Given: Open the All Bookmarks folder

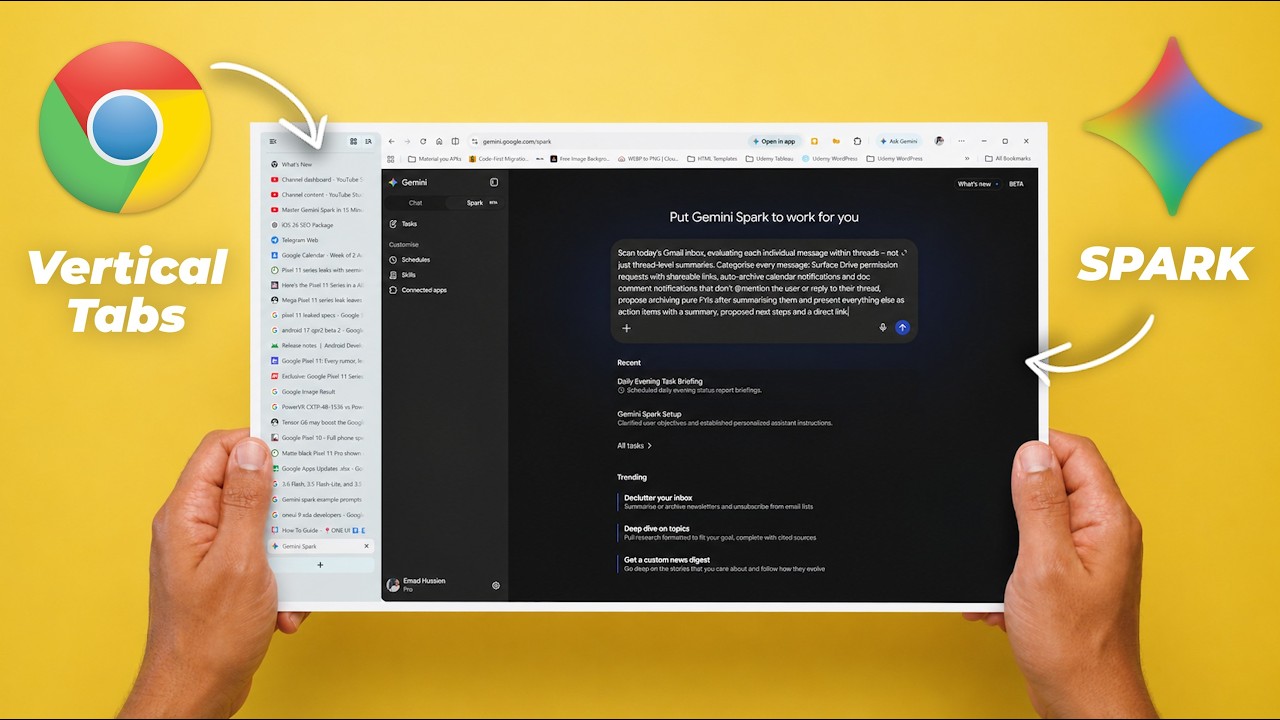Looking at the screenshot, I should 1008,158.
